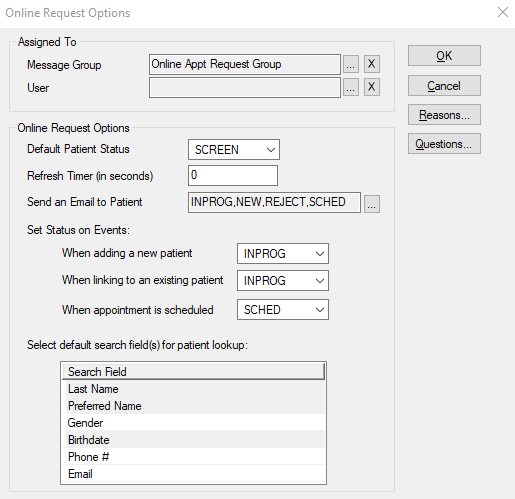Select the Phone # search field row
515x499 pixels.
(193, 457)
